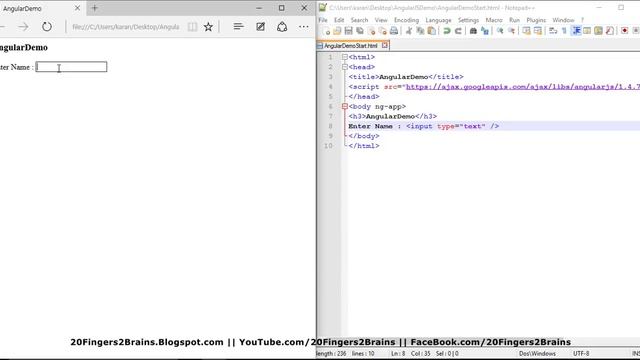
Task: Cut selection with the scissors icon
Action: (x=409, y=31)
